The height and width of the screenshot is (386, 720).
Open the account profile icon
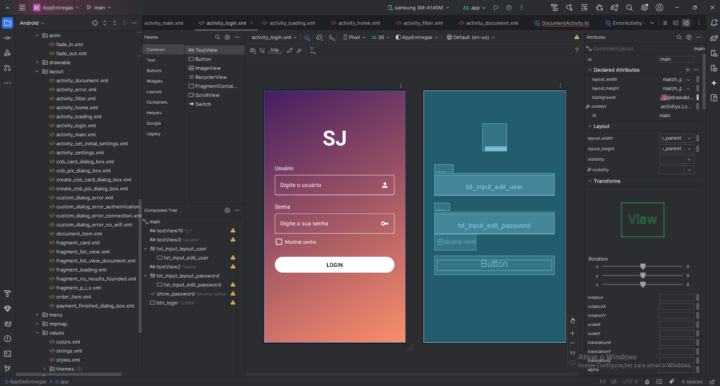659,8
